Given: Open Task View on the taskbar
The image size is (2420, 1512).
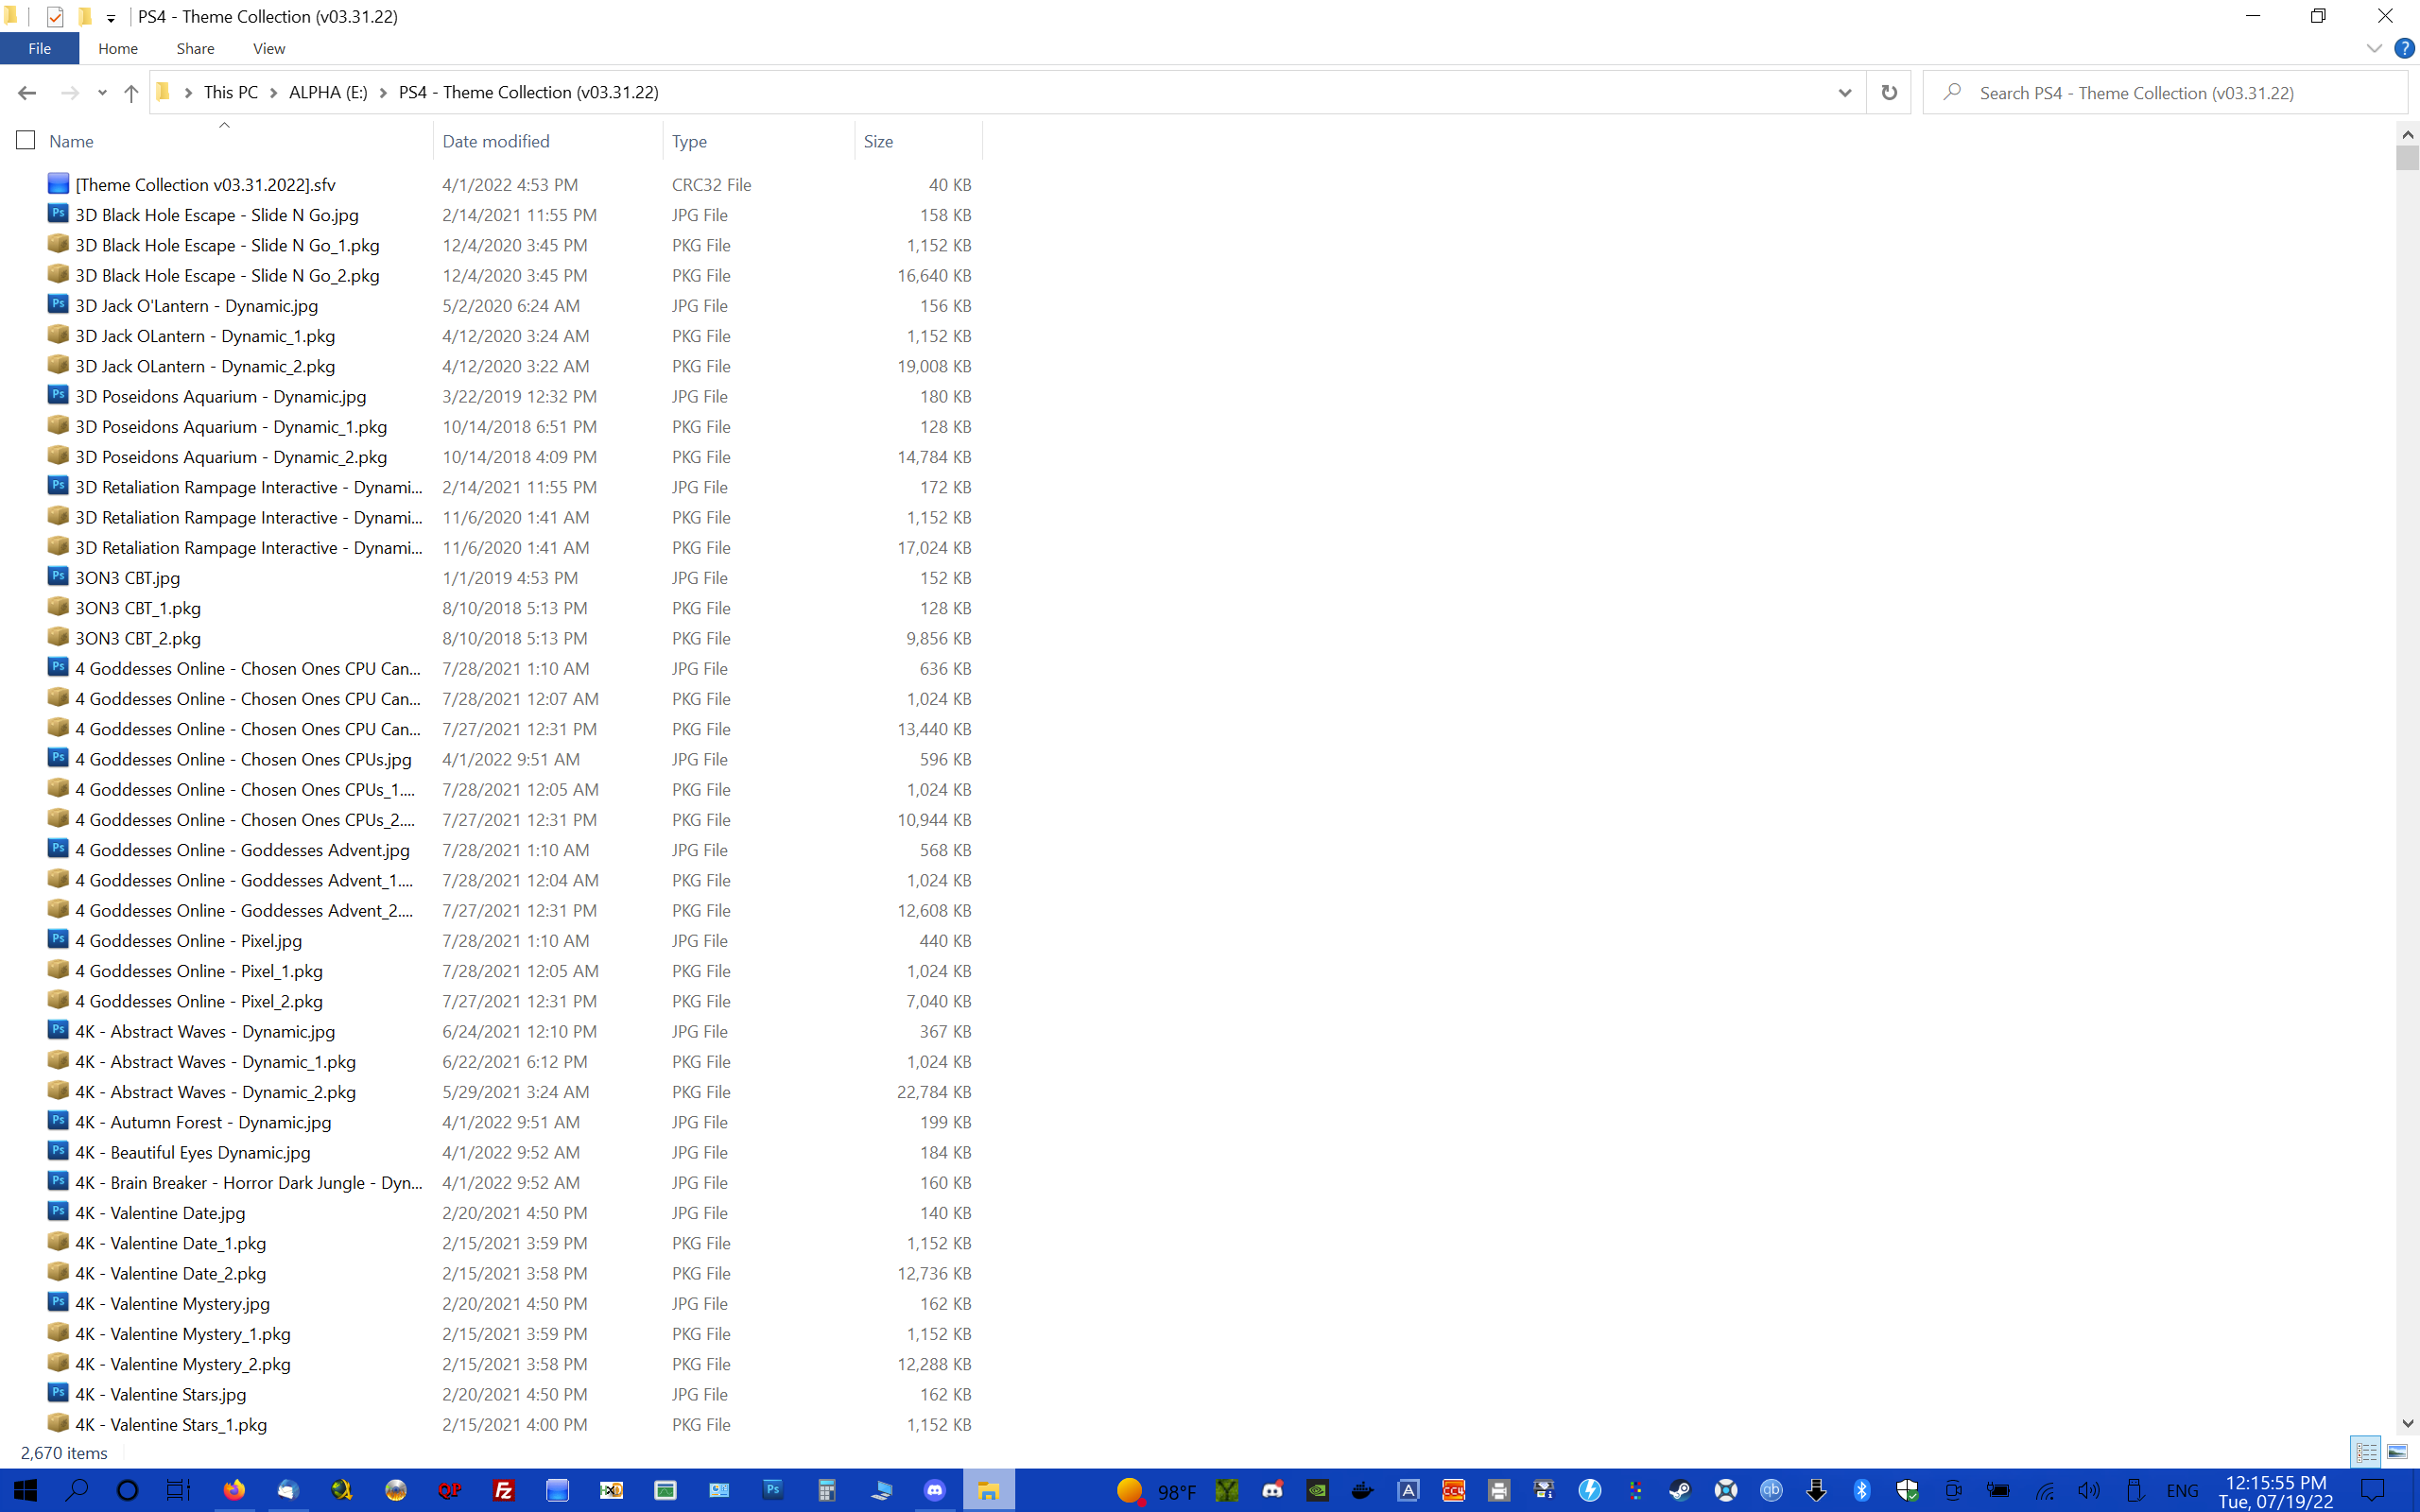Looking at the screenshot, I should (179, 1490).
